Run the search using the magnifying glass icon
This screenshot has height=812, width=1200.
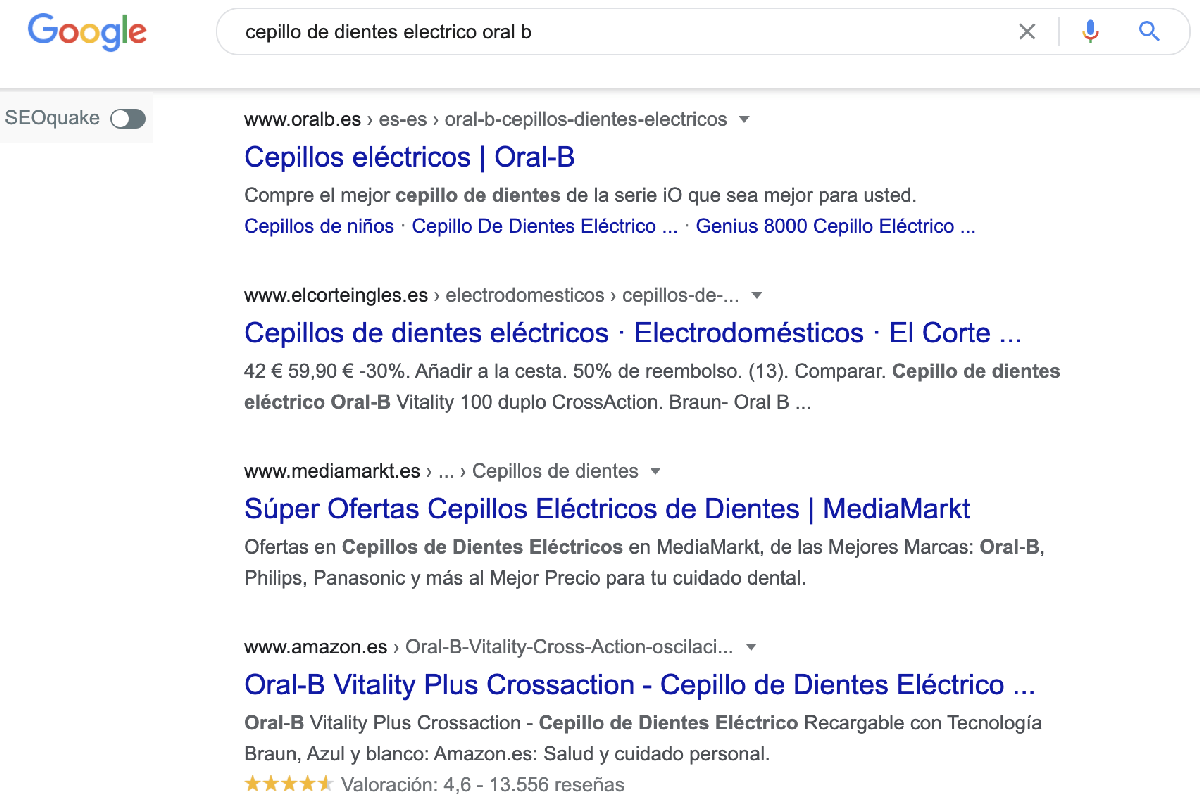coord(1148,31)
